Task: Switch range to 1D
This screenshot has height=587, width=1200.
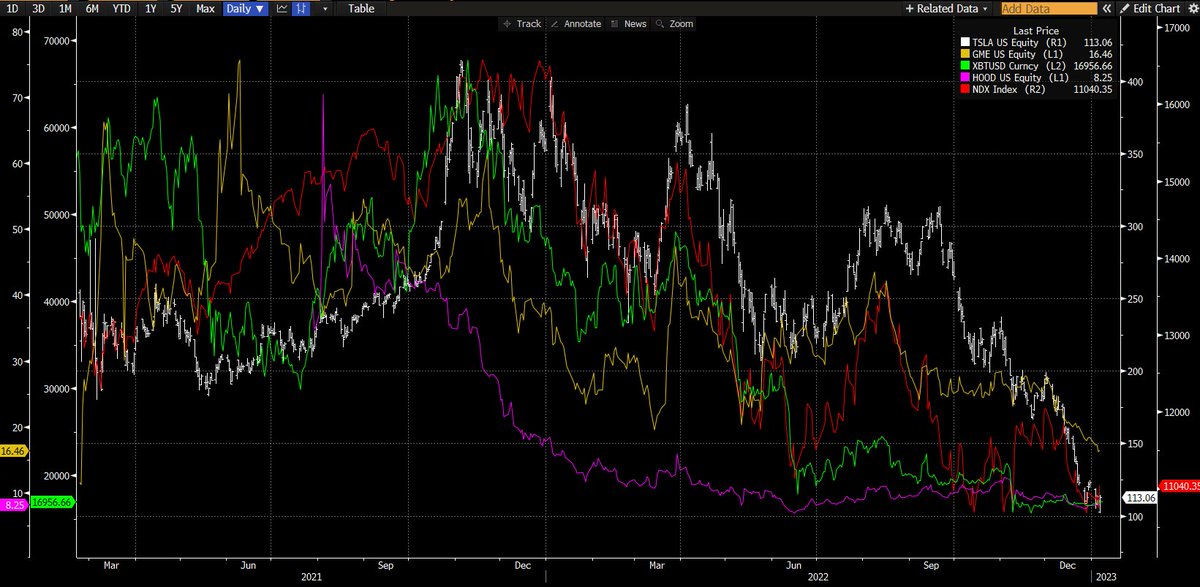Action: click(x=12, y=8)
